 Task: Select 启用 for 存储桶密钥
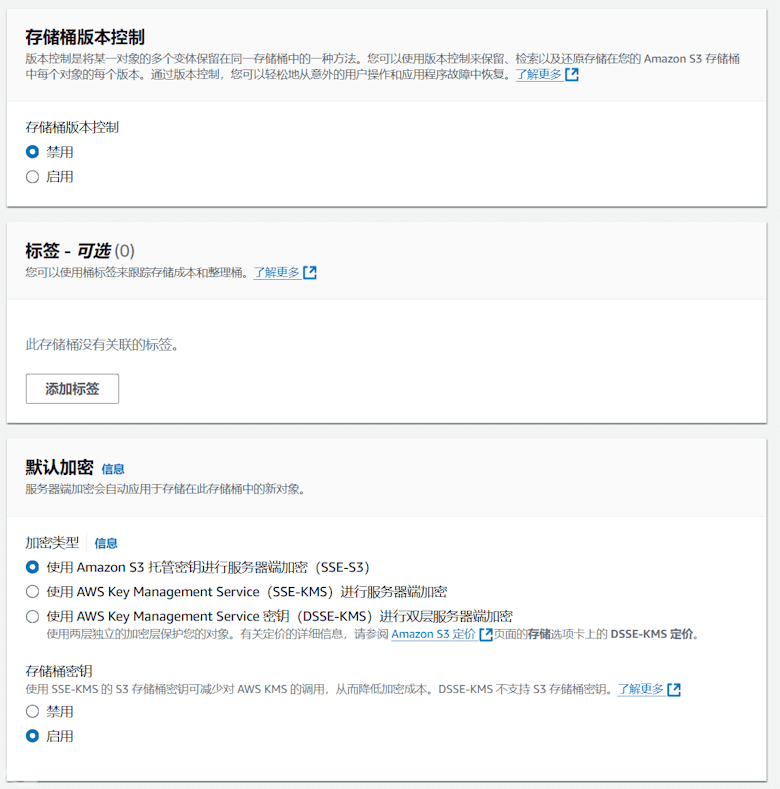pyautogui.click(x=32, y=736)
